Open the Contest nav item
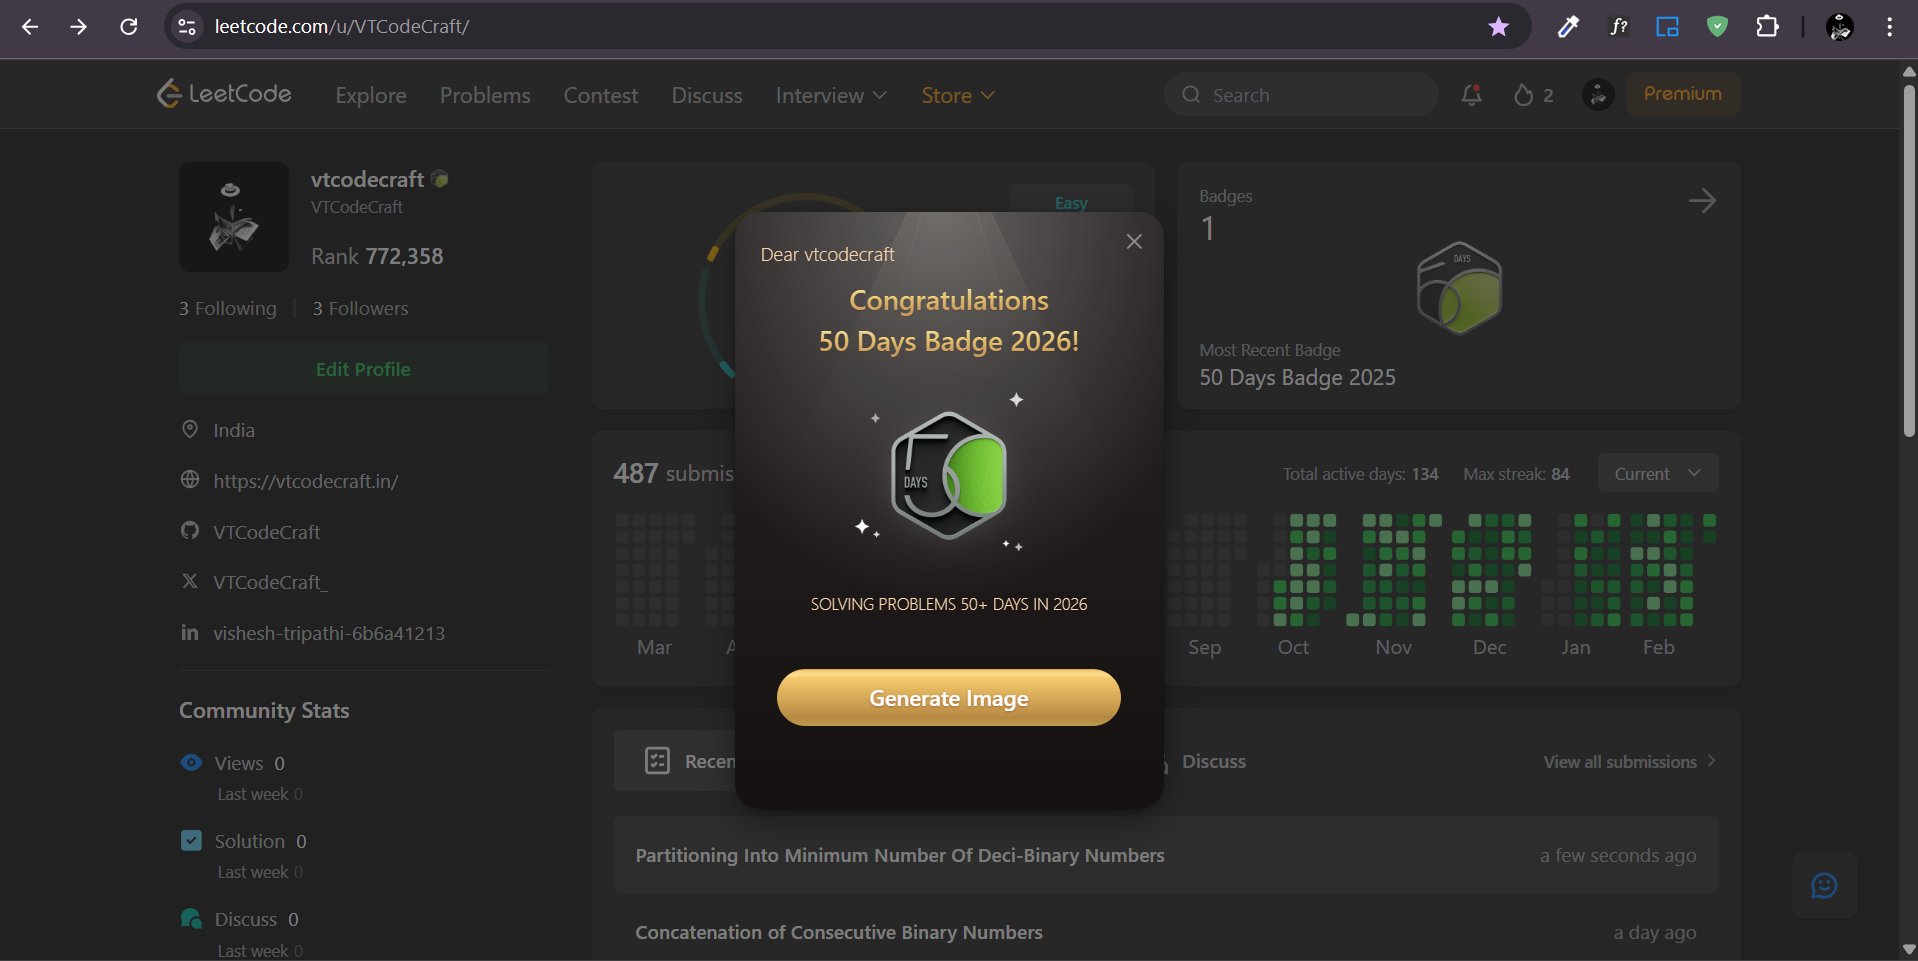Viewport: 1918px width, 961px height. 601,95
